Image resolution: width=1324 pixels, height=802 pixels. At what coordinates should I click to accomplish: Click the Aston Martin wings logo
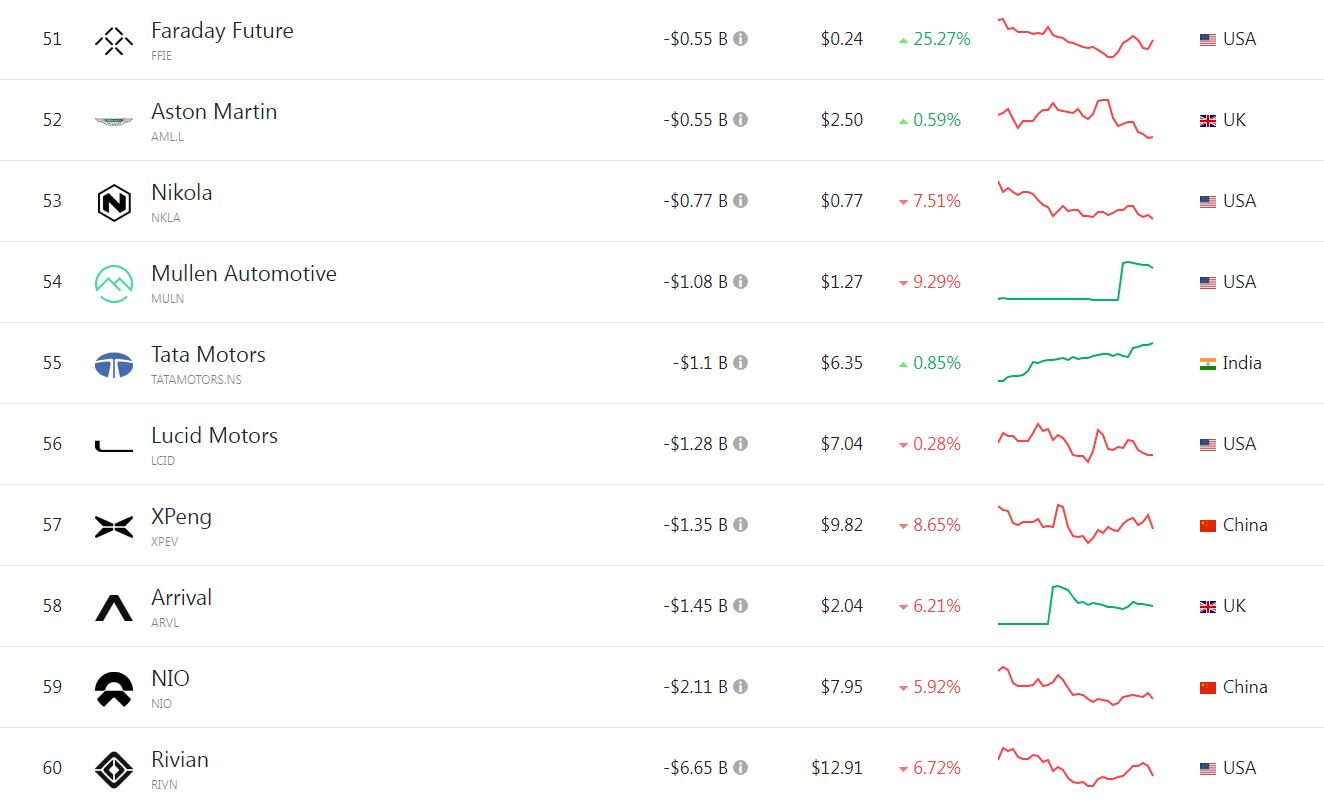click(x=113, y=121)
